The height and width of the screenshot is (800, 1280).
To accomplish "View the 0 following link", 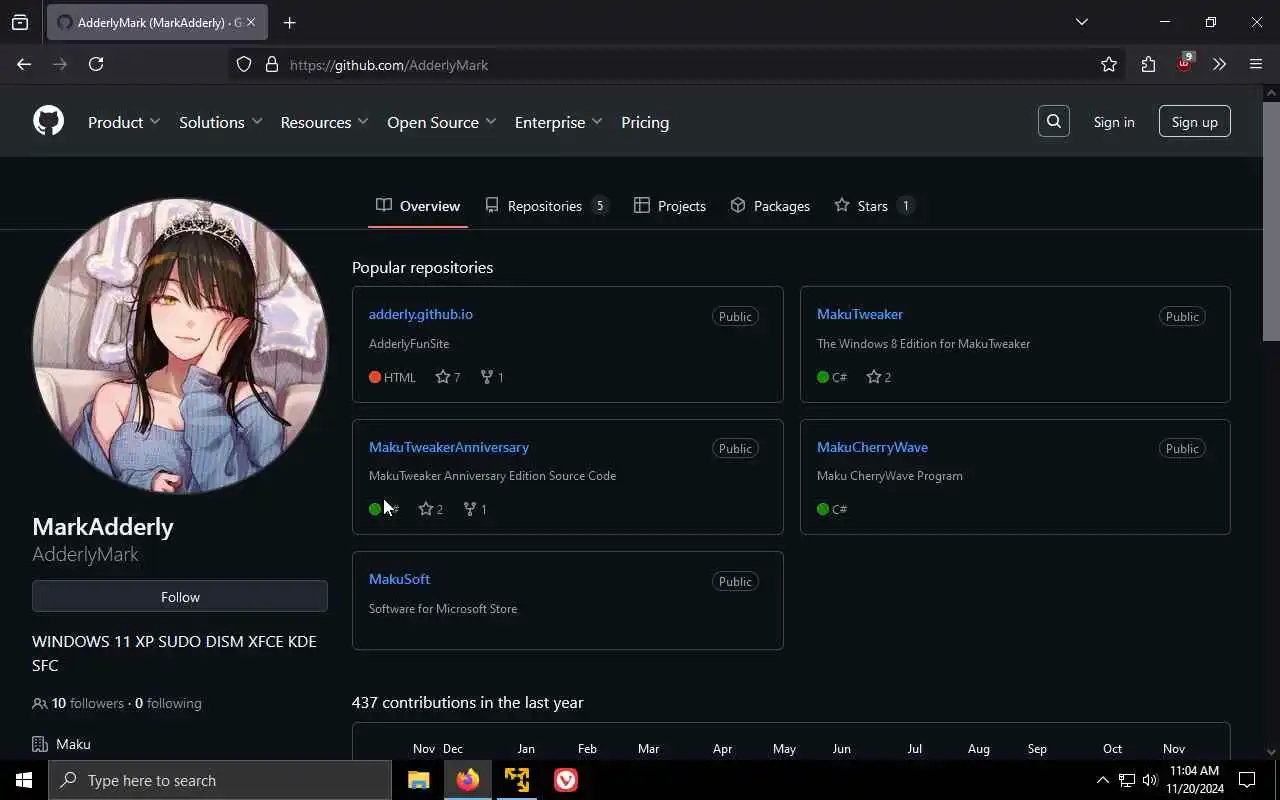I will pyautogui.click(x=168, y=703).
